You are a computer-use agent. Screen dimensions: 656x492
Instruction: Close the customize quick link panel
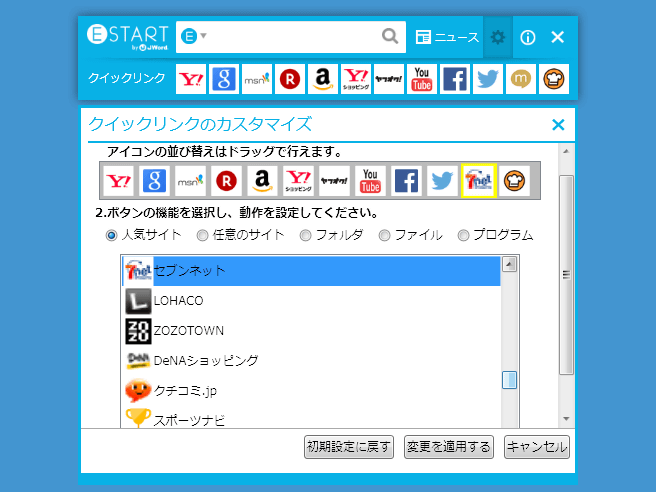pos(558,125)
